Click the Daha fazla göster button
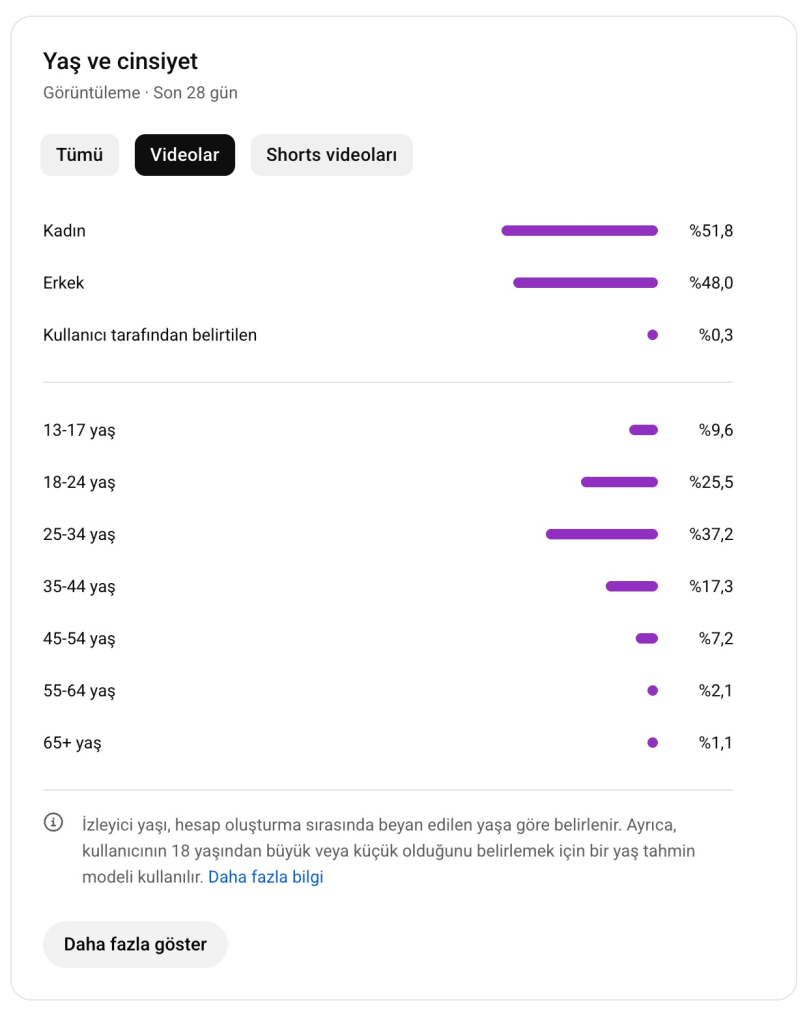Screen dimensions: 809x1024 (135, 944)
